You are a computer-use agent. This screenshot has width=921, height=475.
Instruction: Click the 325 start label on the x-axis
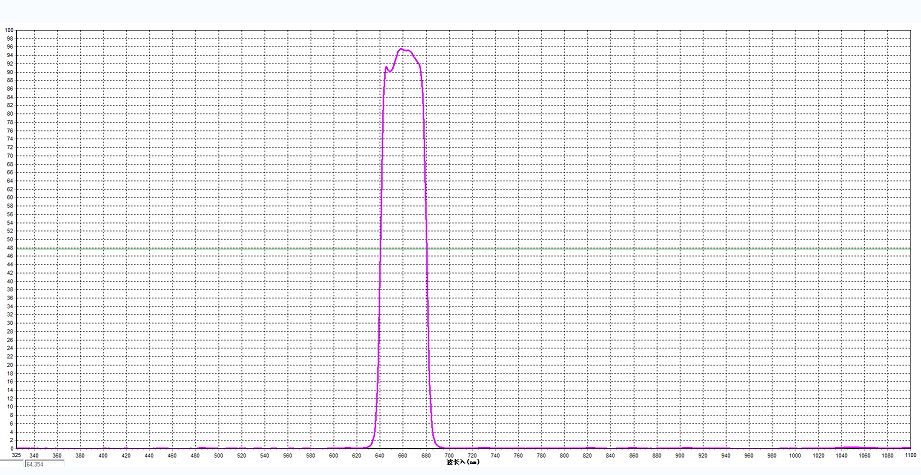pos(16,455)
